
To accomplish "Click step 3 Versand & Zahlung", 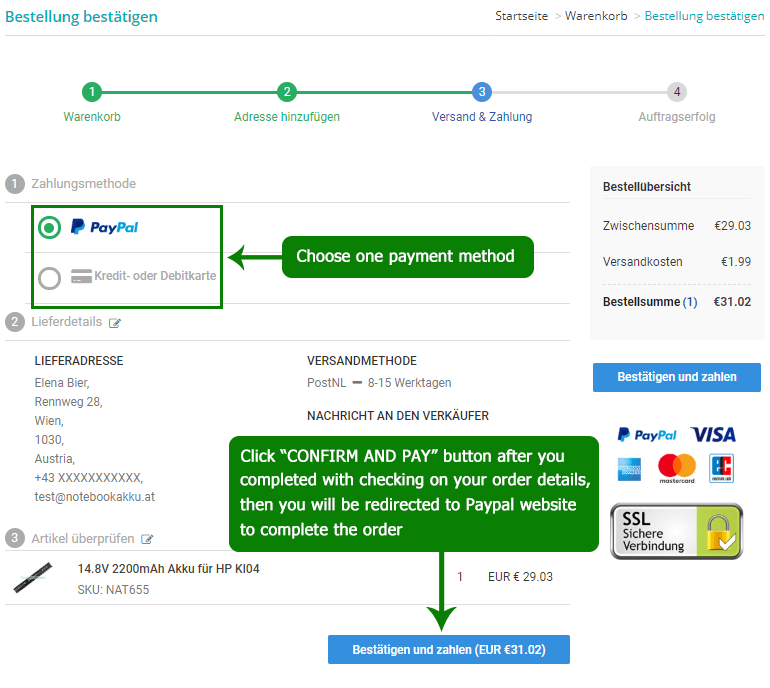I will pyautogui.click(x=482, y=92).
